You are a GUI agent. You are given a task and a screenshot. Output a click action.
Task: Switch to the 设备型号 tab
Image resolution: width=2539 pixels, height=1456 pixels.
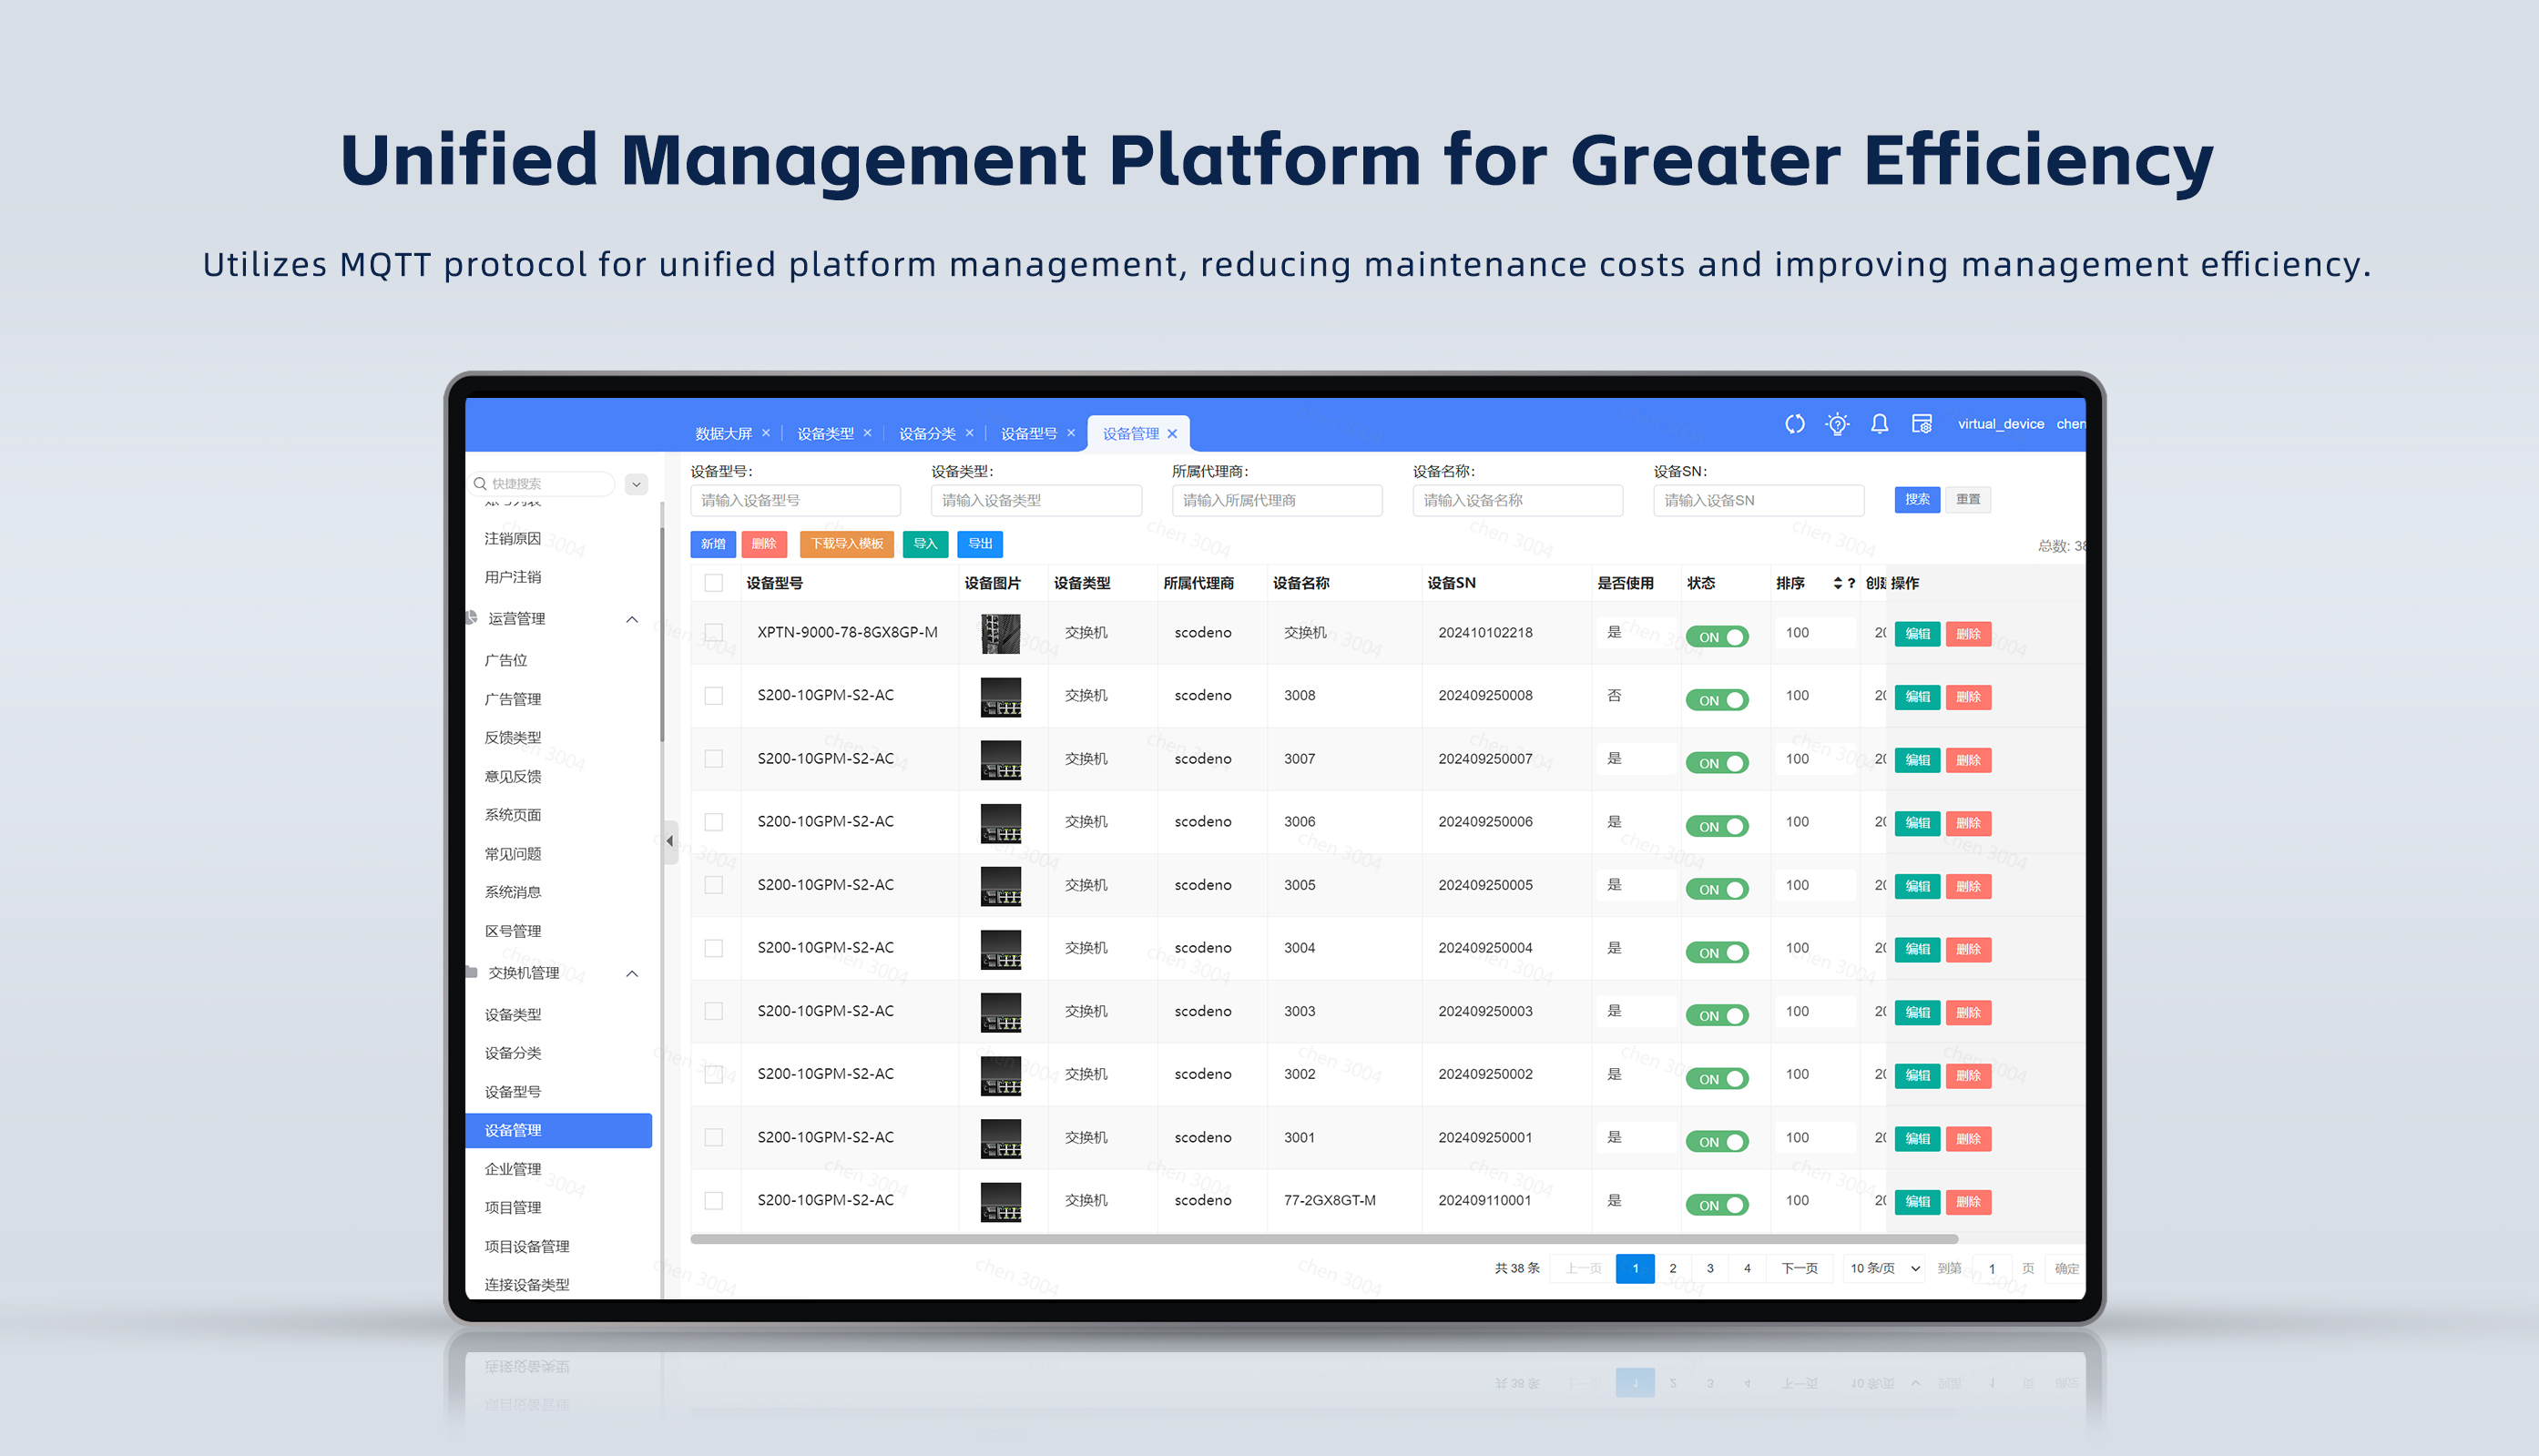point(1028,433)
